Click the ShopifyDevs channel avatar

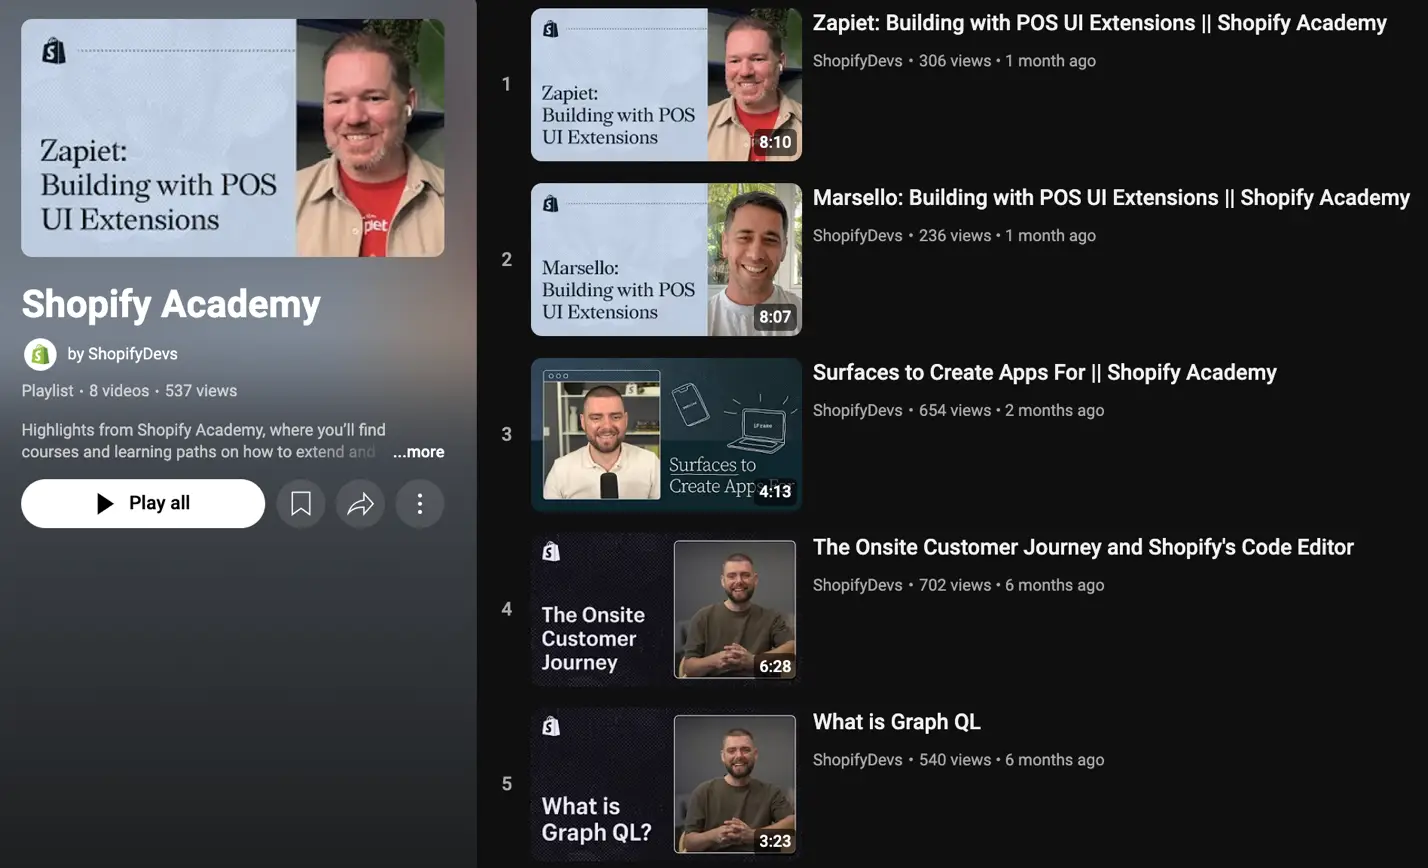click(x=40, y=354)
